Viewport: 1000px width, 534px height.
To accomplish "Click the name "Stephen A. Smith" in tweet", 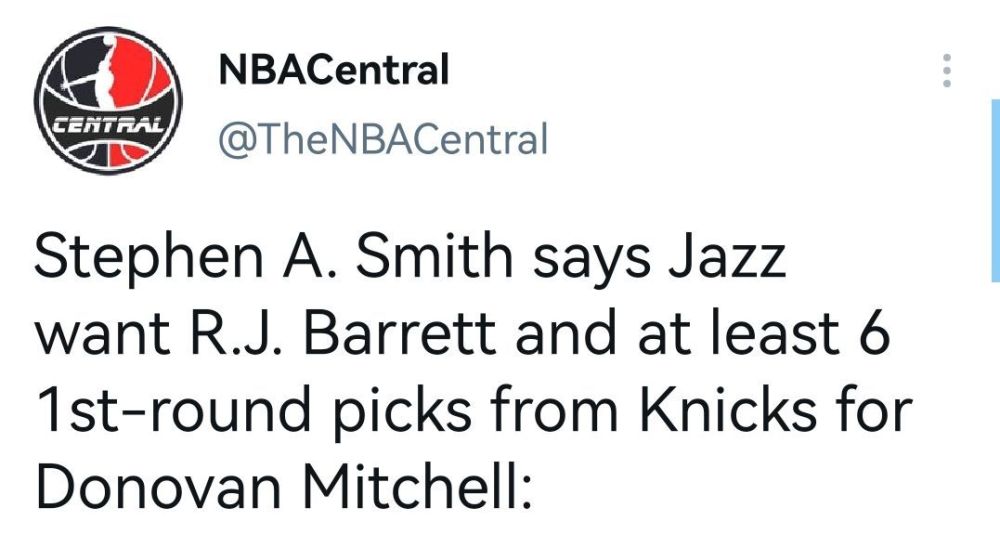I will [x=274, y=260].
